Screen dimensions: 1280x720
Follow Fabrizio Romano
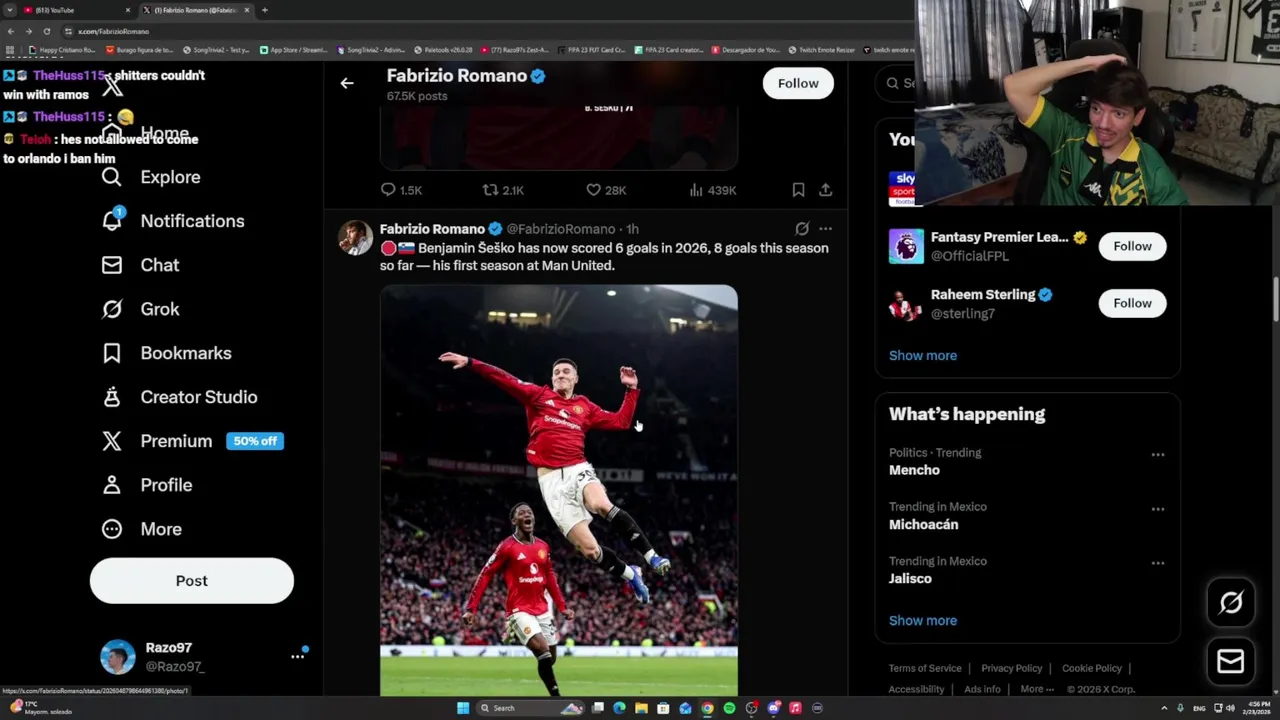pos(798,83)
